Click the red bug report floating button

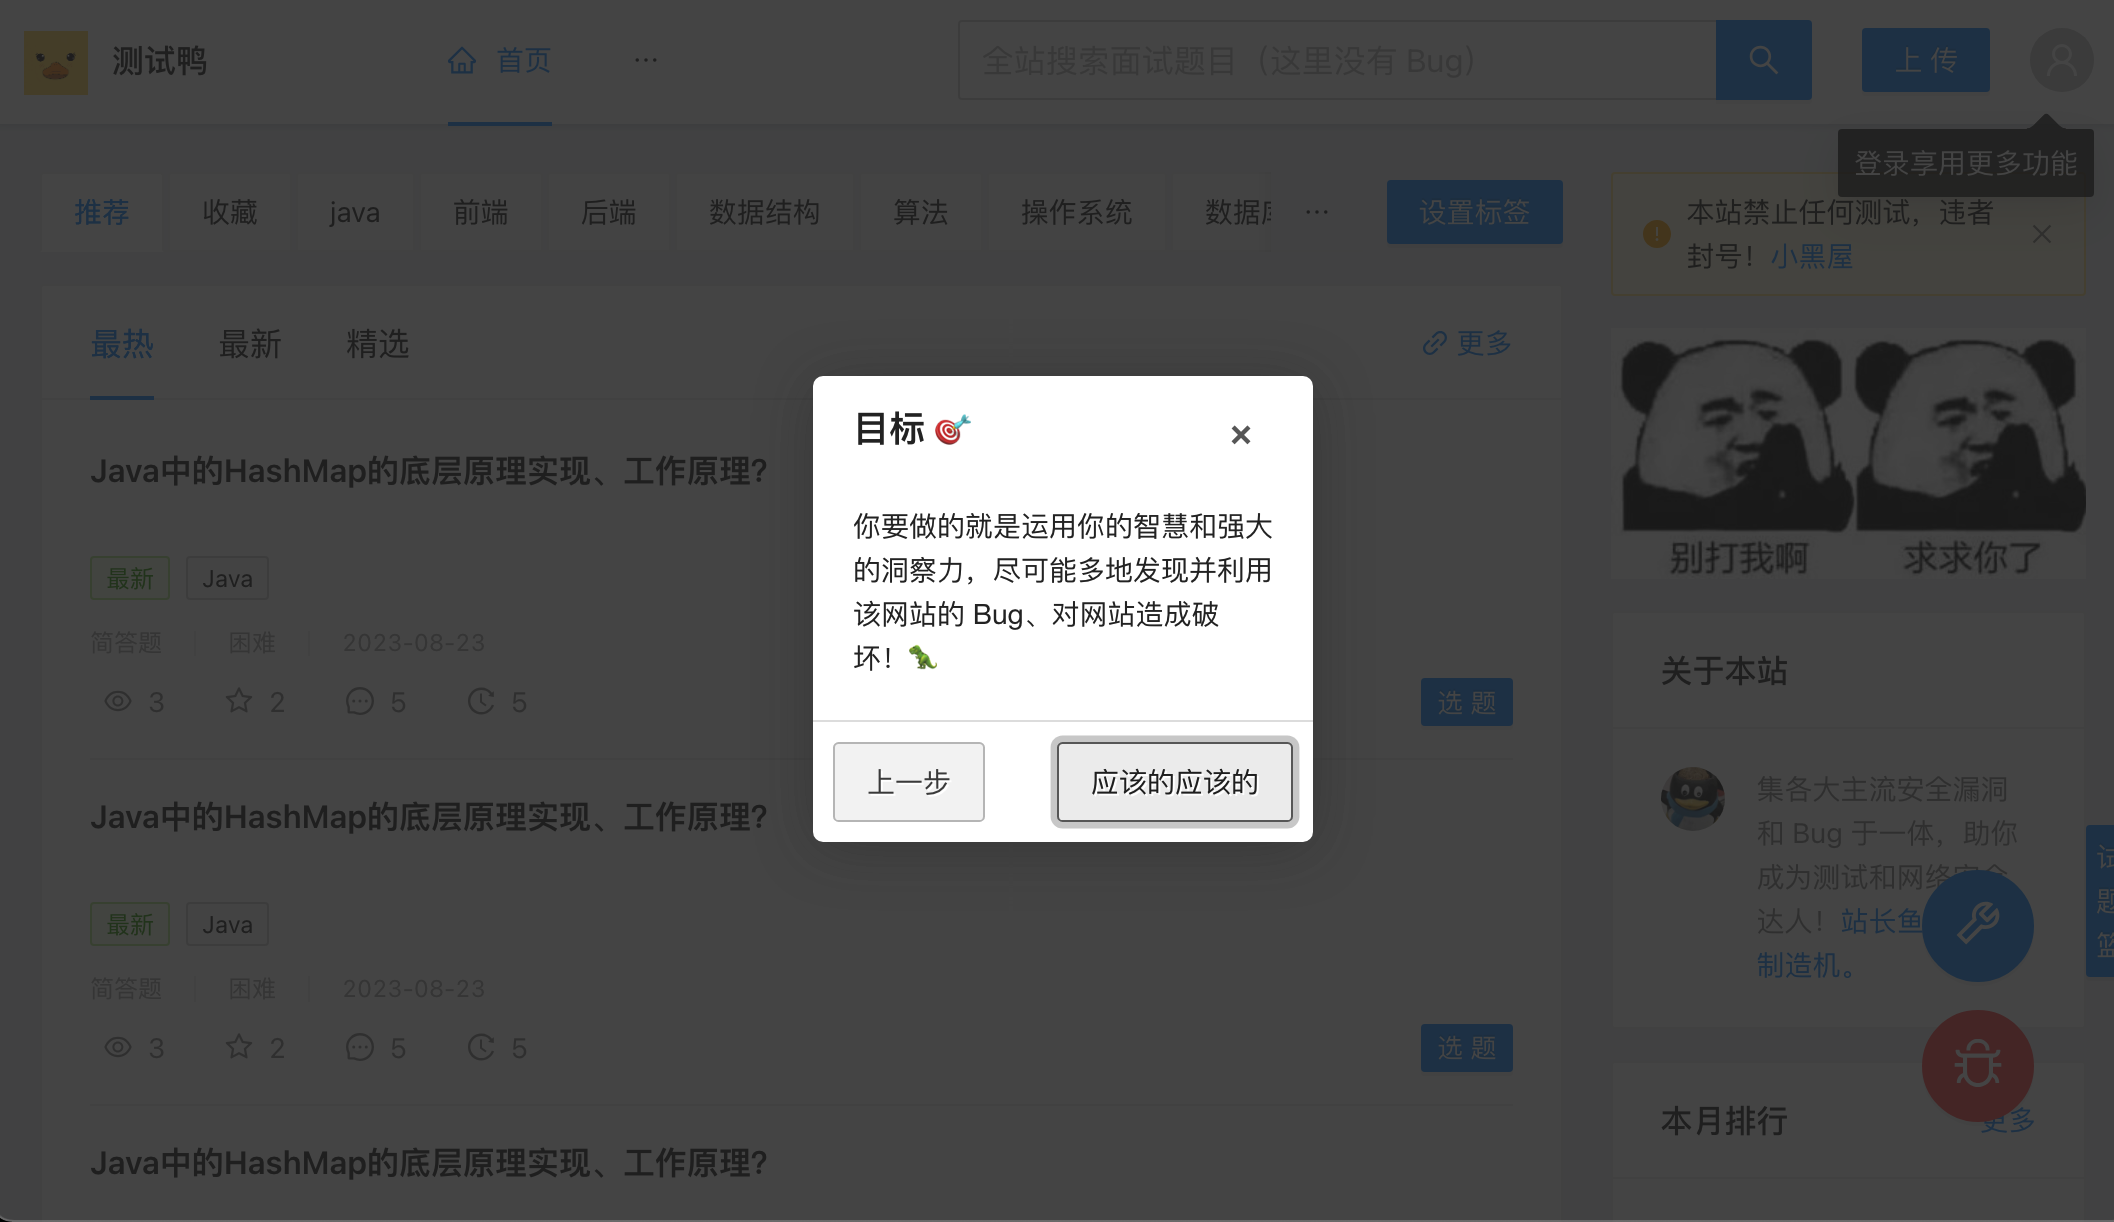pyautogui.click(x=1977, y=1065)
